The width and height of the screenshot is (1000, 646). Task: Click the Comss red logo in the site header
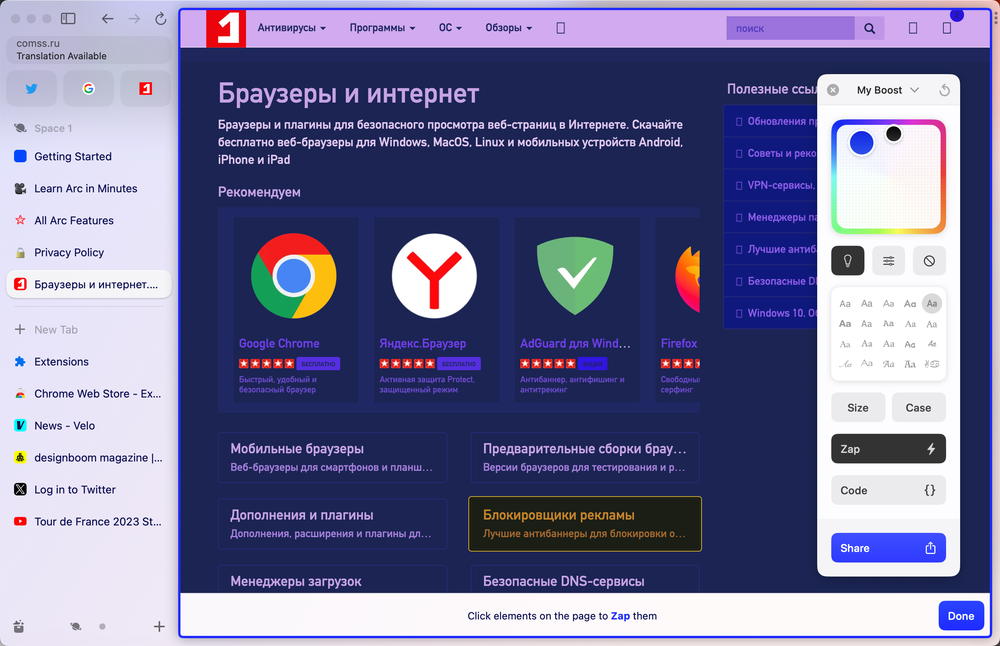coord(226,28)
